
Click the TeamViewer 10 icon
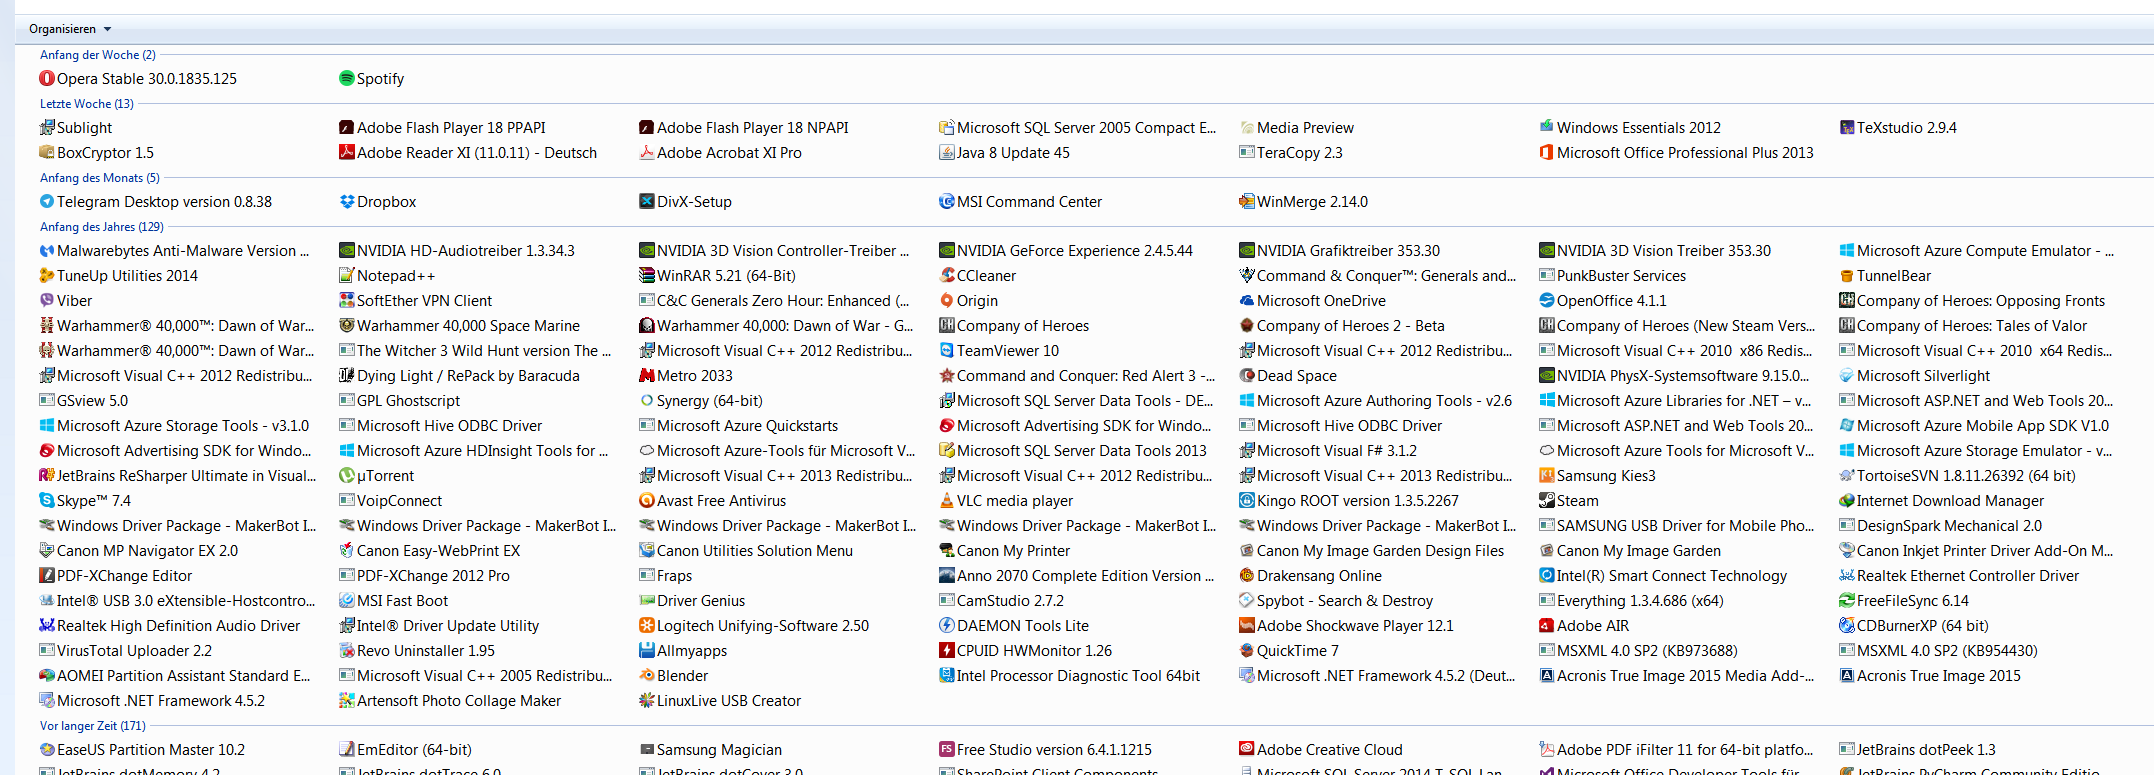pos(947,350)
